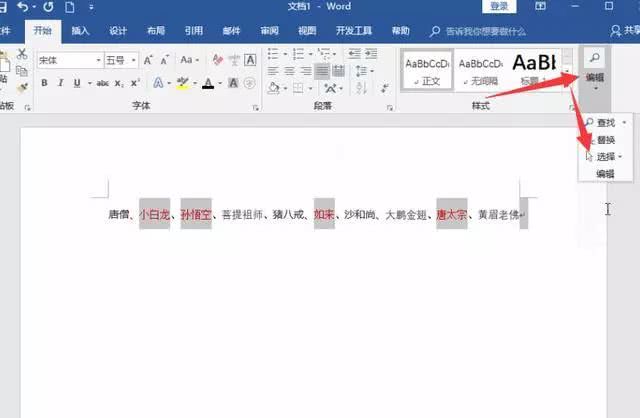Open the 审阅 ribbon tab

tap(269, 31)
